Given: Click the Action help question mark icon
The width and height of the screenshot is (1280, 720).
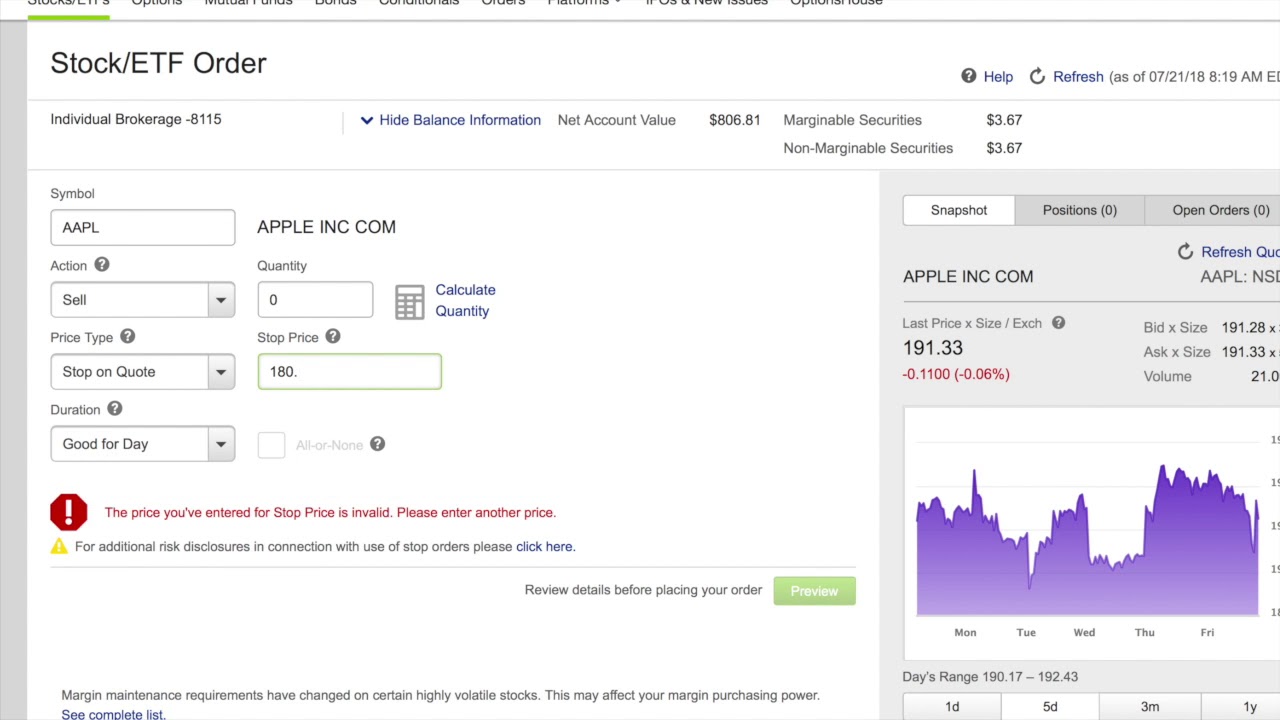Looking at the screenshot, I should tap(102, 265).
